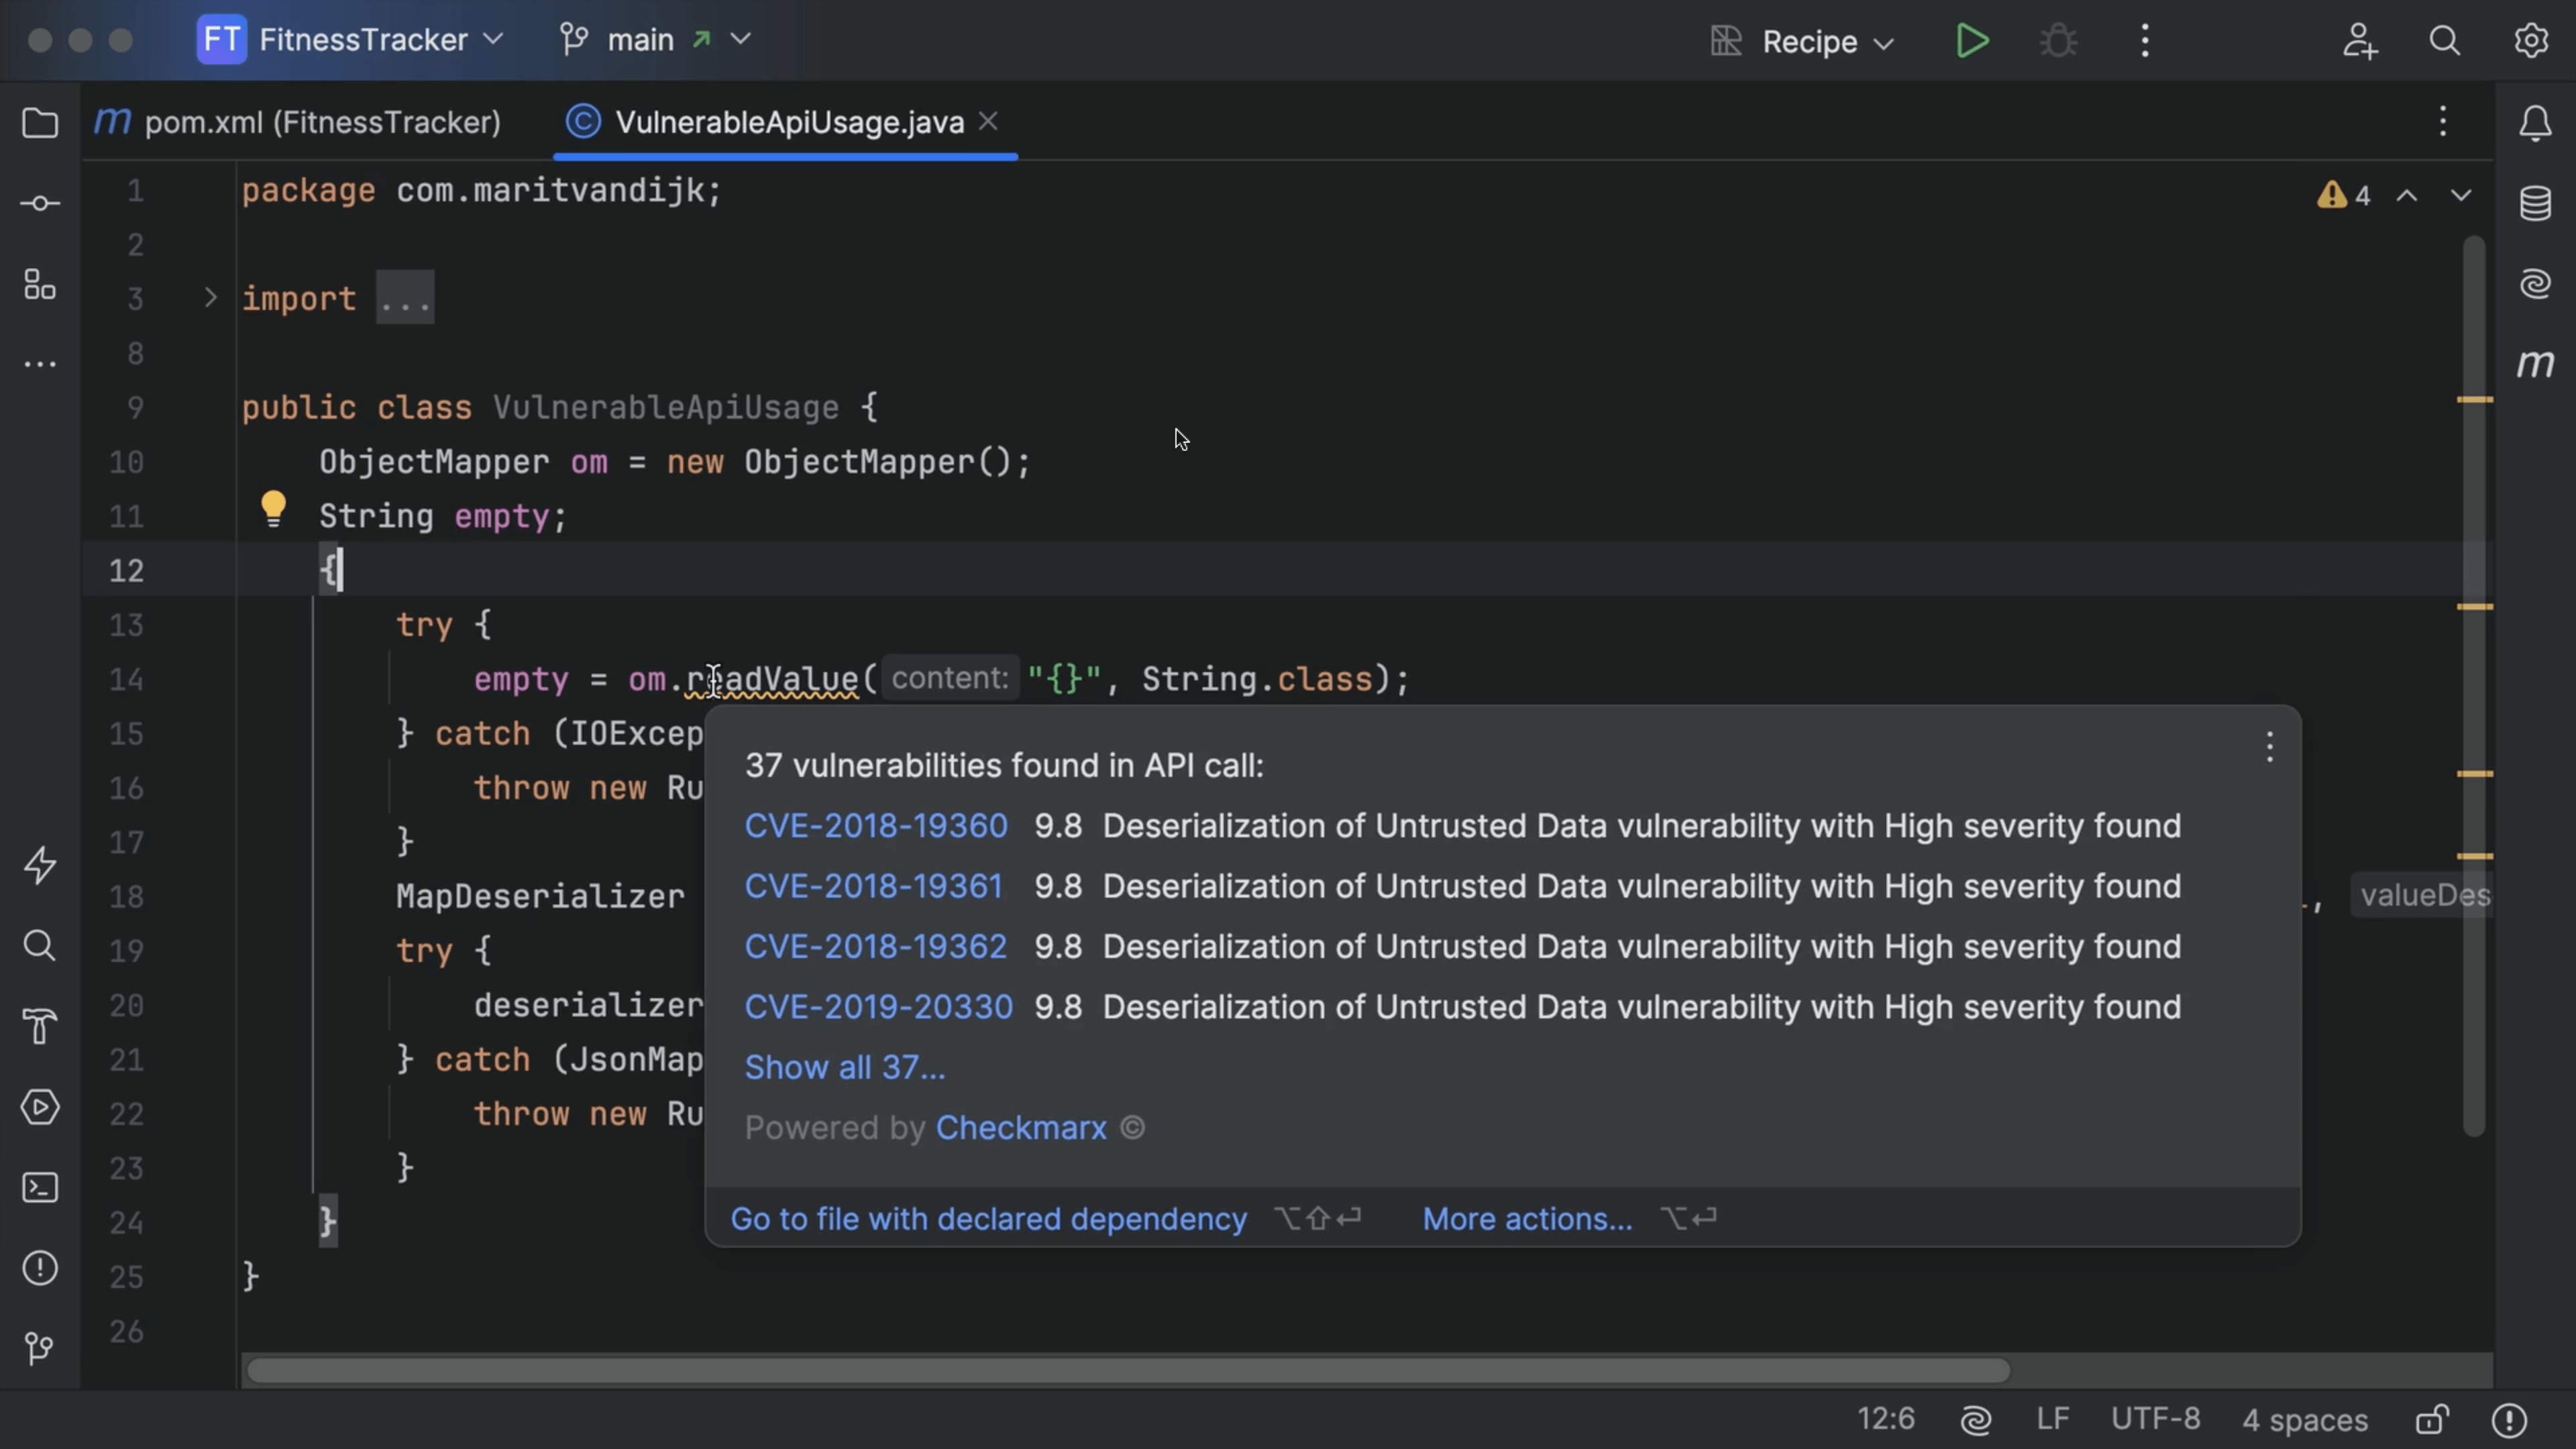
Task: Open the Search Everywhere magnifier
Action: (x=2444, y=41)
